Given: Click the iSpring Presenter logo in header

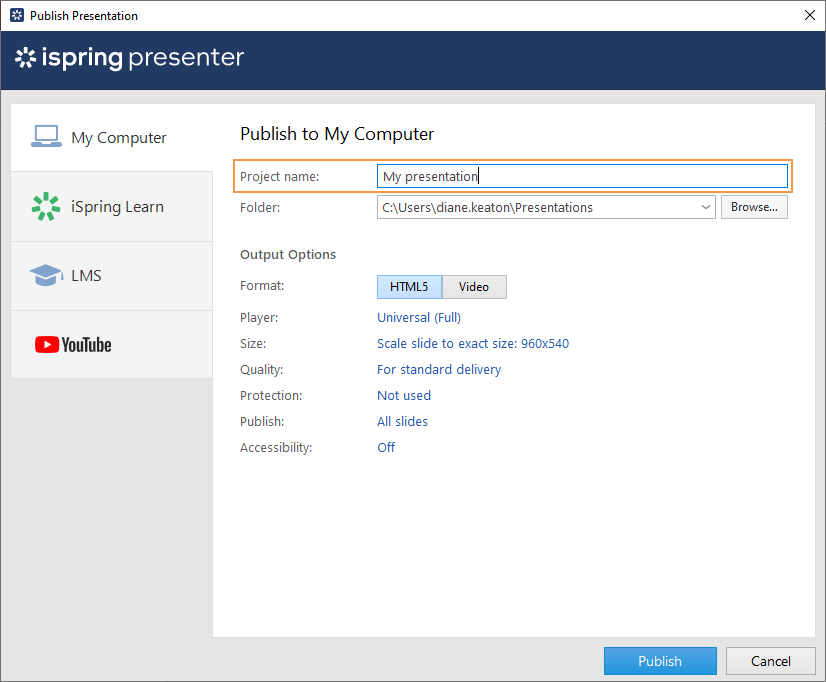Looking at the screenshot, I should click(x=129, y=58).
